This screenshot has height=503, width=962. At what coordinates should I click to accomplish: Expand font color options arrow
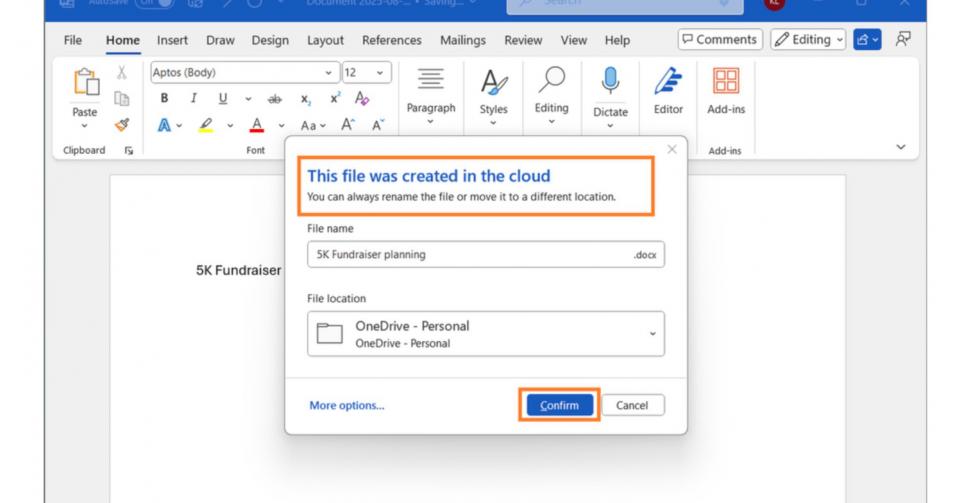point(281,126)
